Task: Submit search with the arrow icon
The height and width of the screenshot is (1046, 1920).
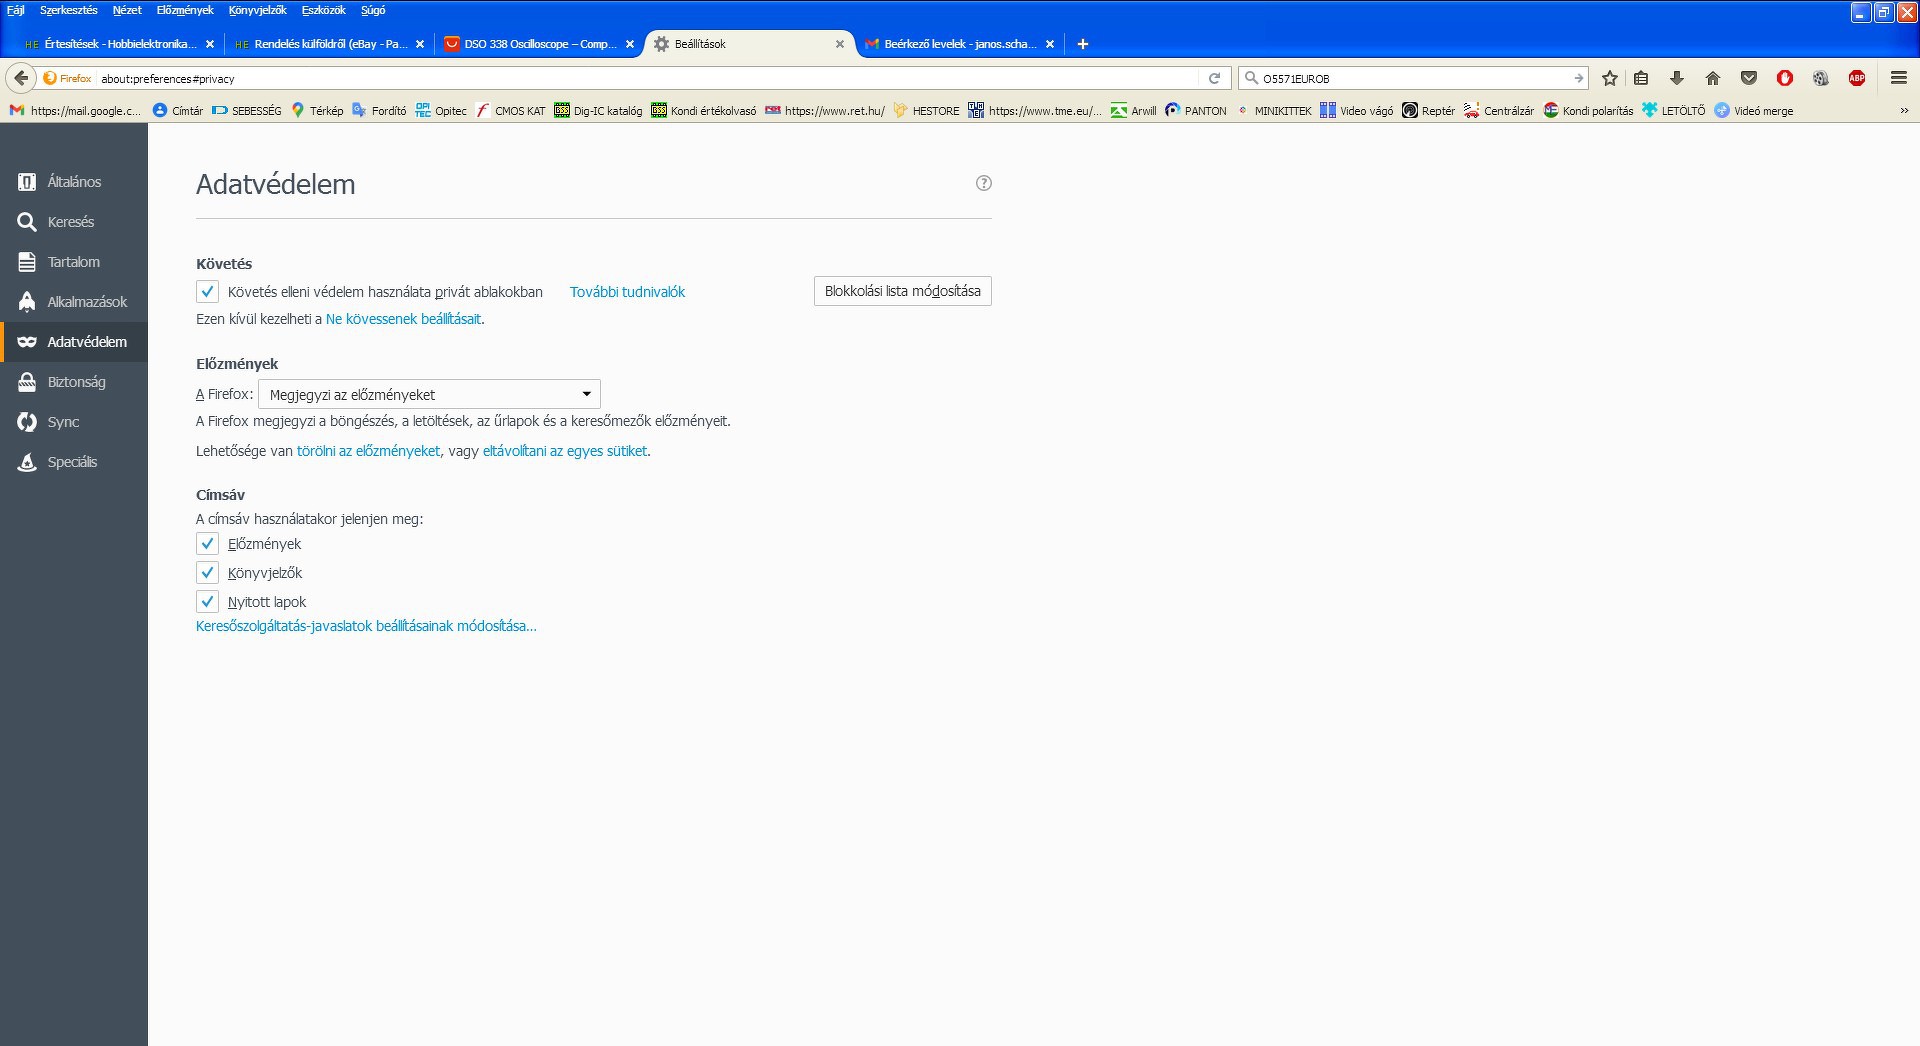Action: (1578, 78)
